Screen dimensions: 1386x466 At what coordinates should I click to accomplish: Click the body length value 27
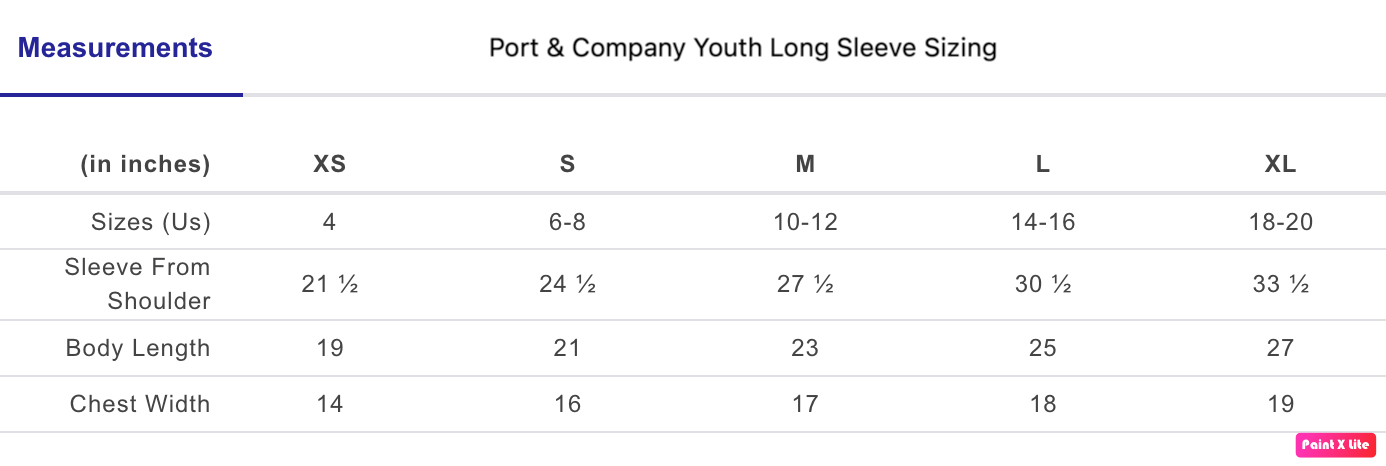(1280, 348)
